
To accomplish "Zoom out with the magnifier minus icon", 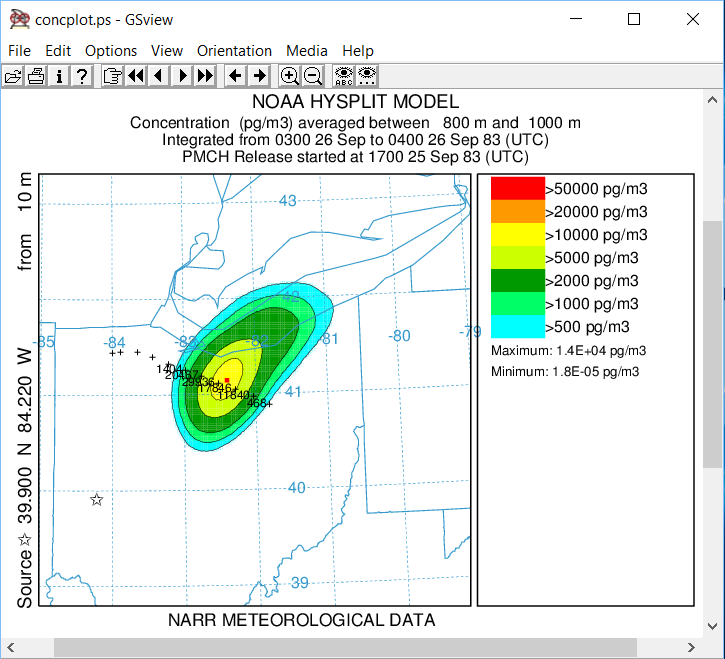I will (x=312, y=75).
